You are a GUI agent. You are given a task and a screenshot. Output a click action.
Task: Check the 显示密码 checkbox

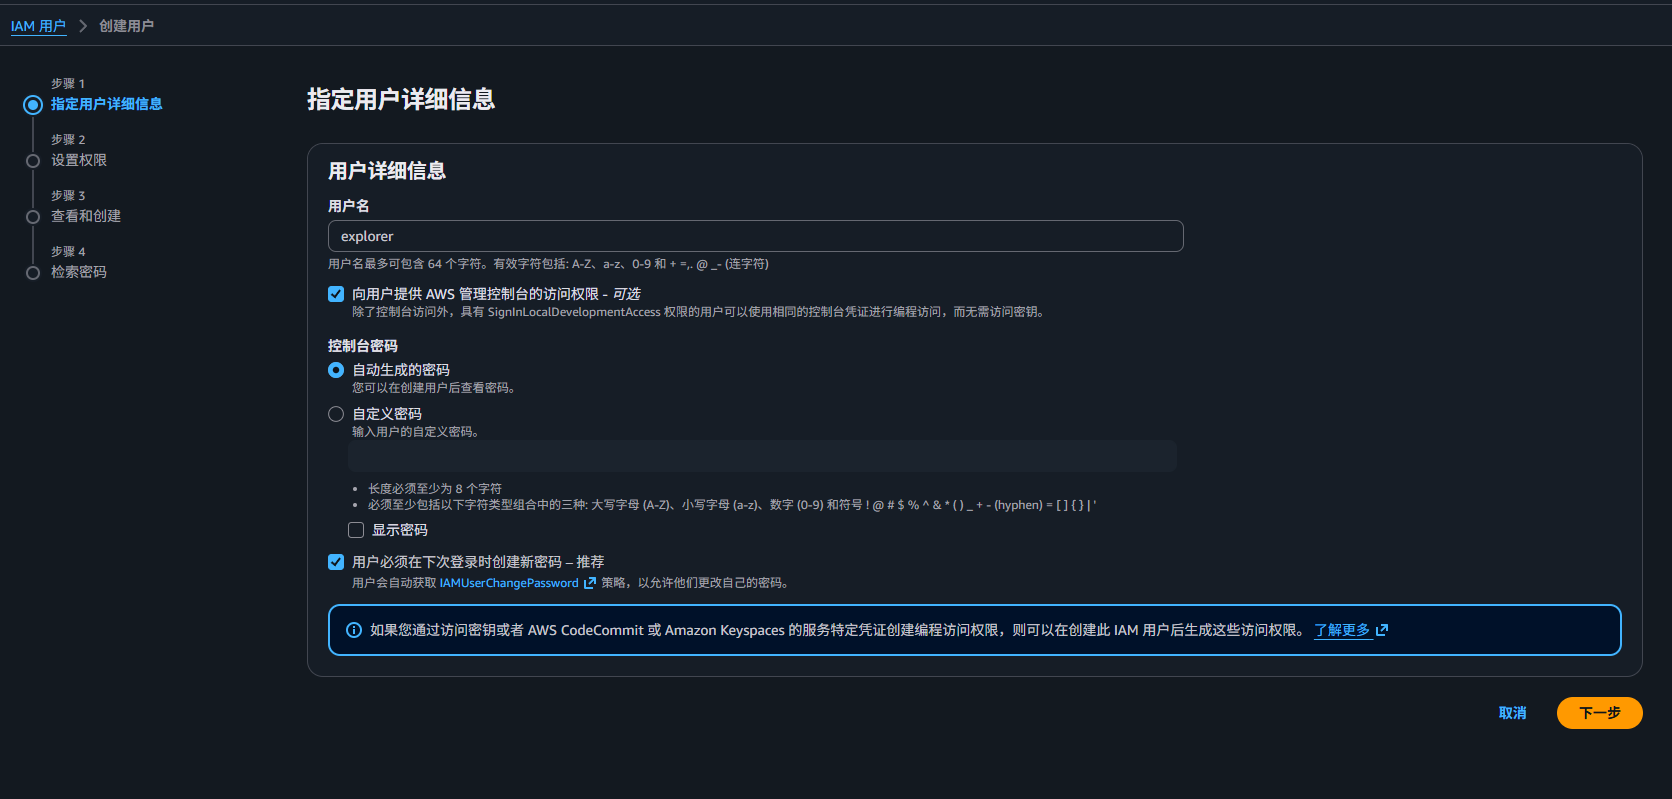(356, 530)
